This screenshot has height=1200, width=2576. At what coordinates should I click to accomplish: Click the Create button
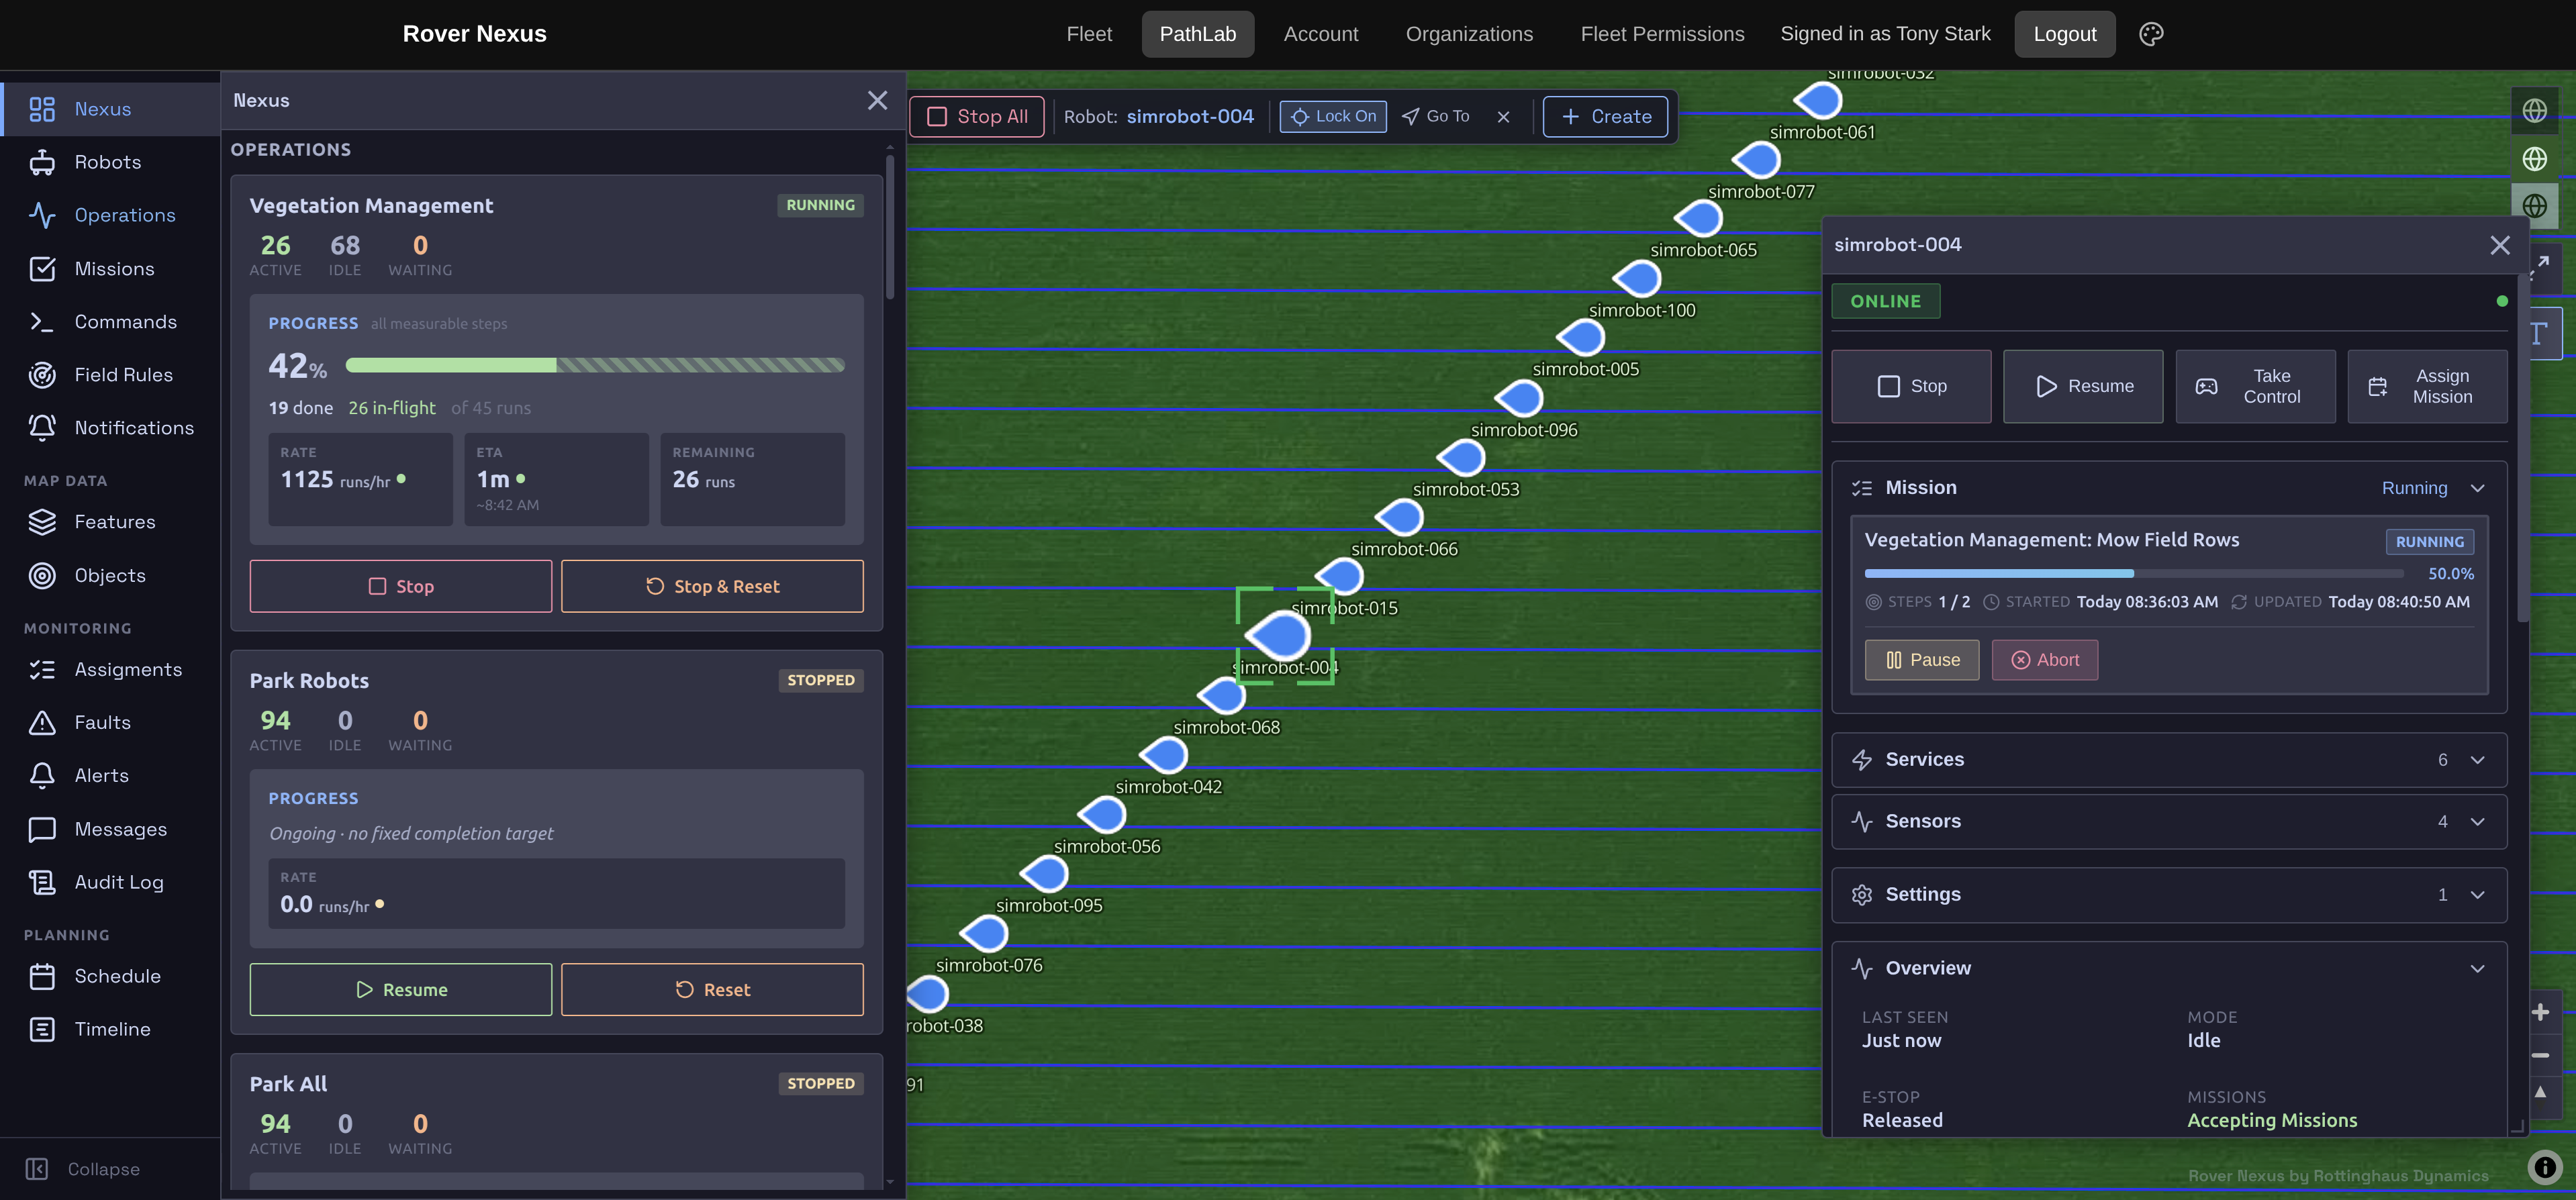click(1605, 117)
